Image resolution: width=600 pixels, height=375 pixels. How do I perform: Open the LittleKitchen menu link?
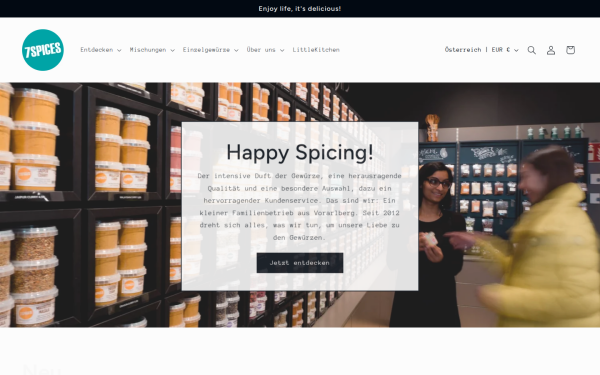coord(316,50)
